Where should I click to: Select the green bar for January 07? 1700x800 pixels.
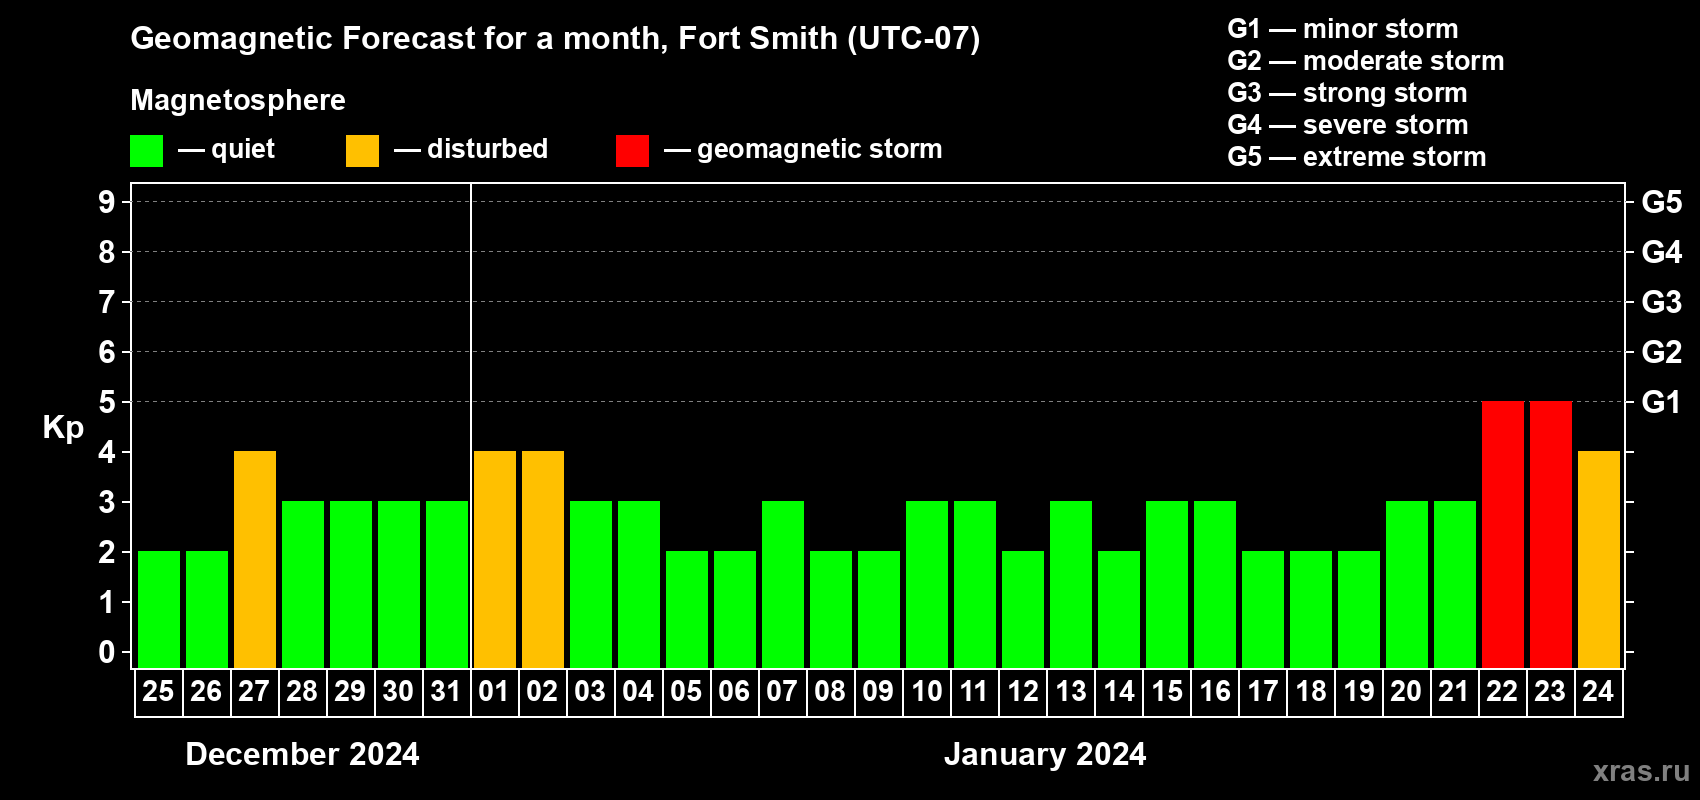pyautogui.click(x=782, y=584)
